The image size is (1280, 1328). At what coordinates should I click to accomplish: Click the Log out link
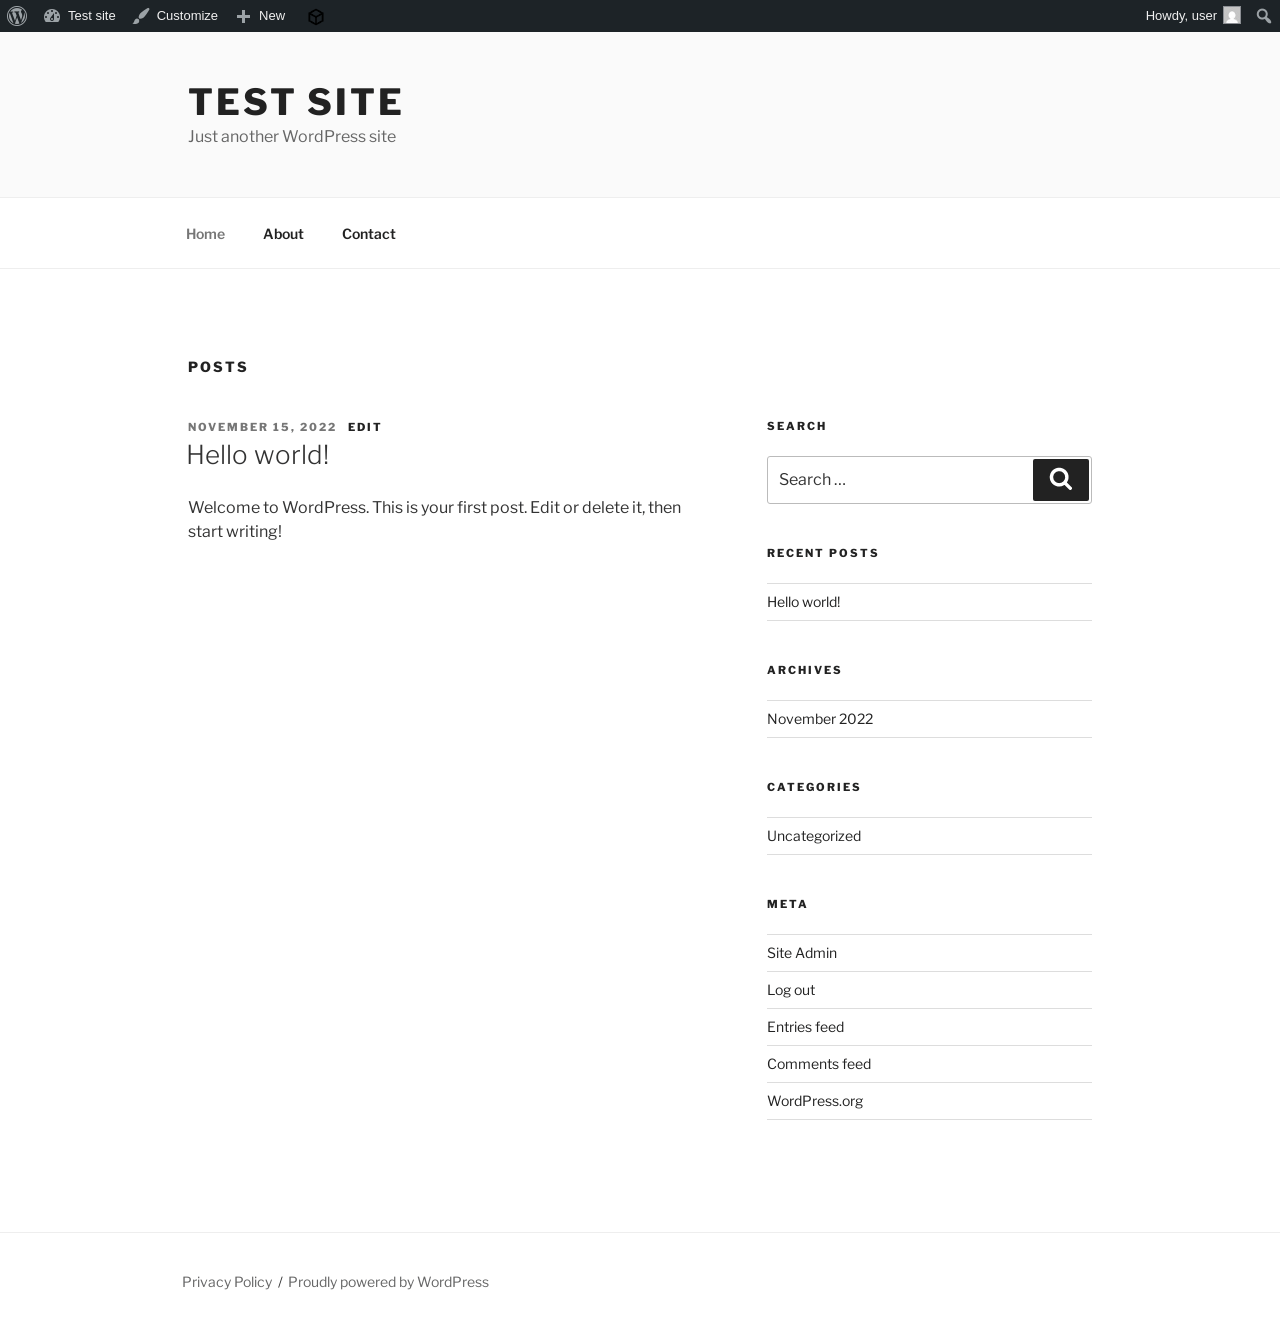(791, 990)
